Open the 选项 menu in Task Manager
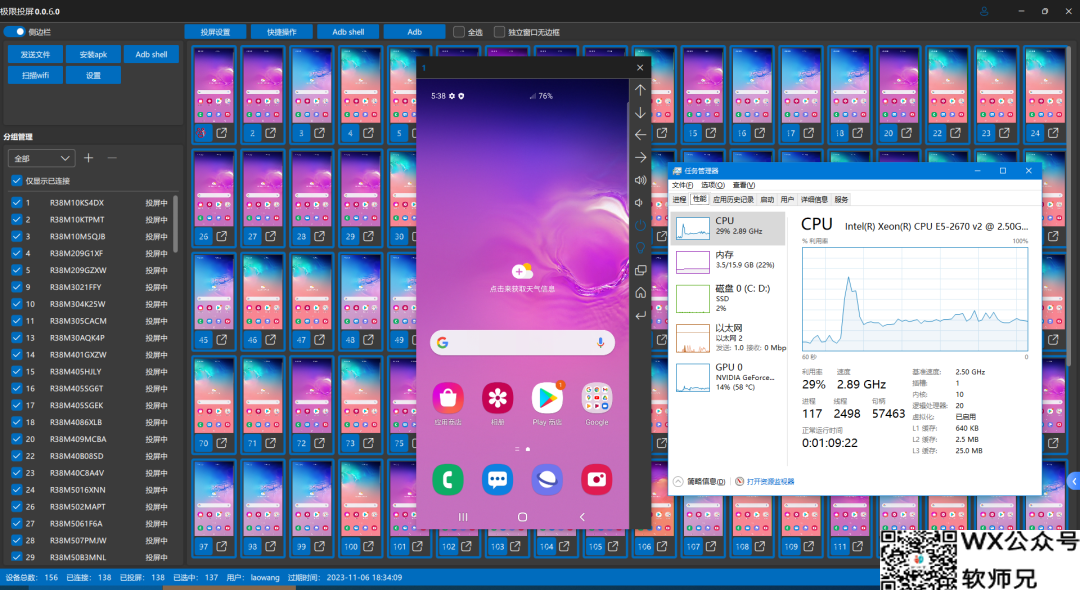The width and height of the screenshot is (1080, 590). tap(712, 185)
